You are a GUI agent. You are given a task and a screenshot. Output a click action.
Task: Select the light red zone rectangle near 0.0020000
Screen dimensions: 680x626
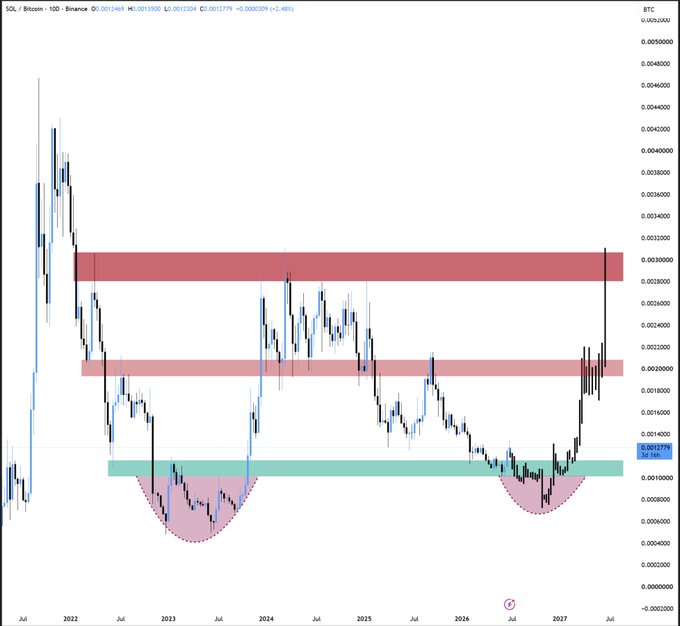(x=353, y=368)
